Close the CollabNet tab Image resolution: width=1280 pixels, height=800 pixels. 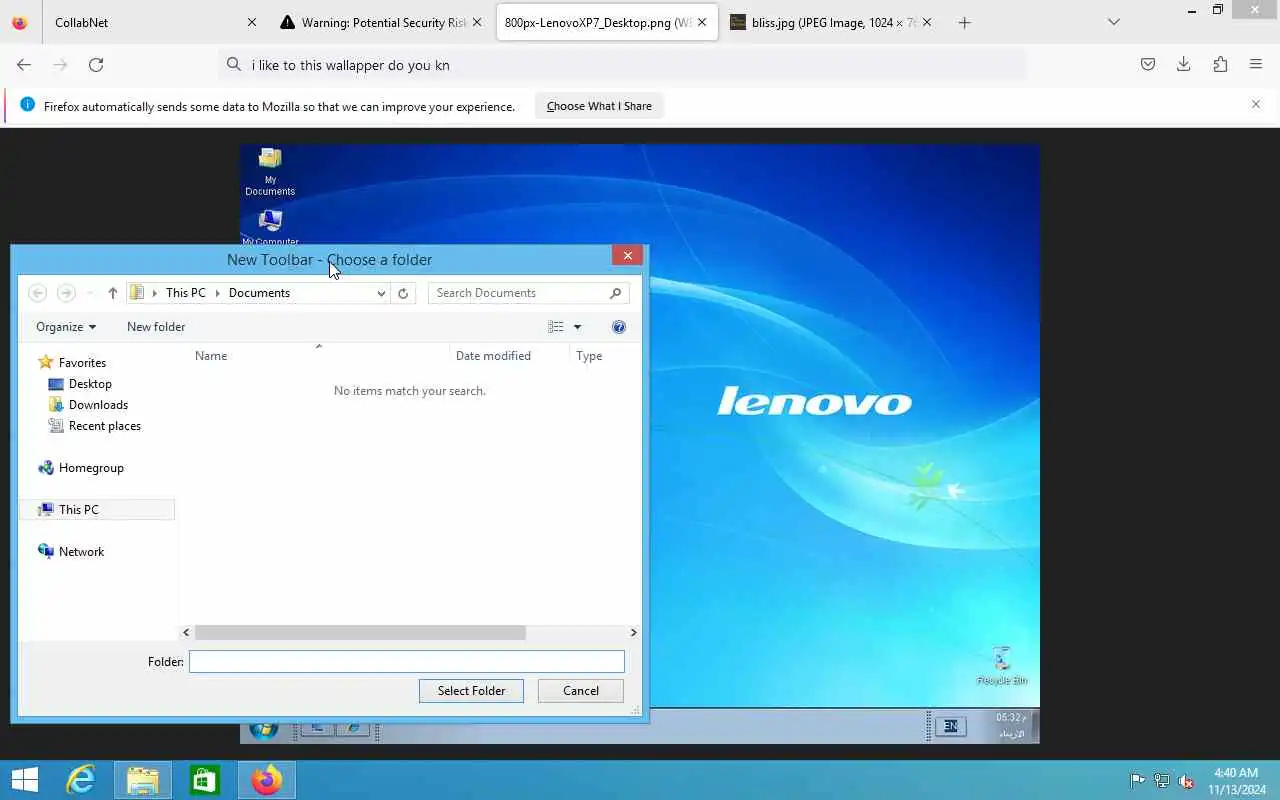(x=252, y=22)
